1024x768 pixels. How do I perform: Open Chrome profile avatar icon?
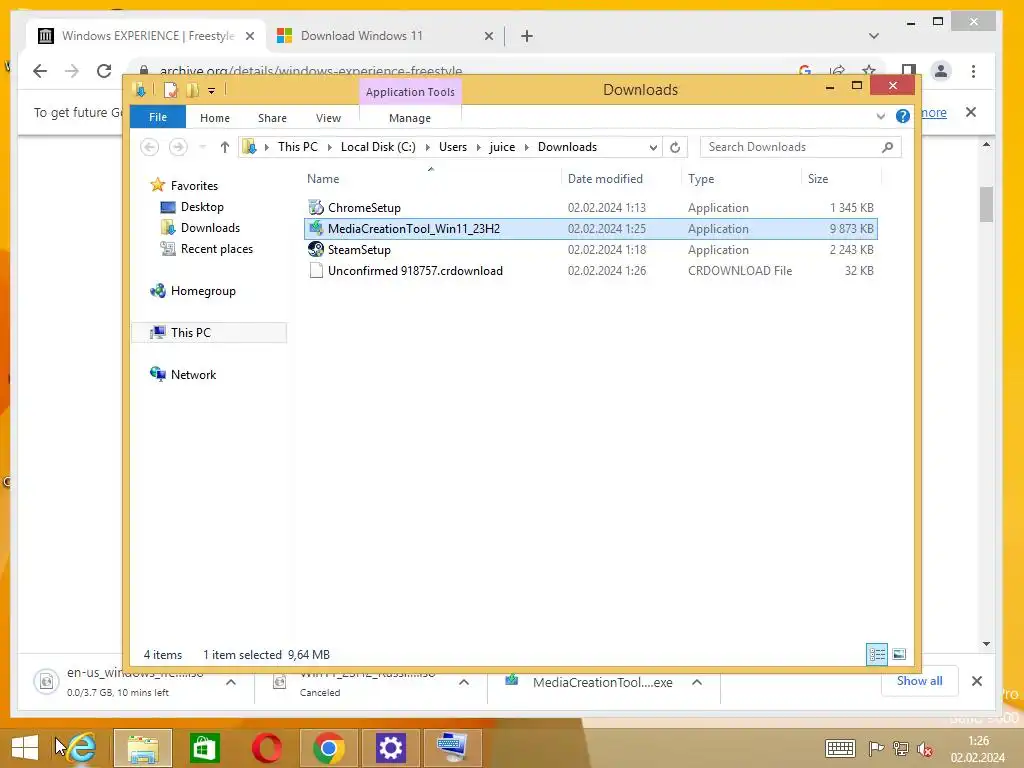pyautogui.click(x=940, y=71)
